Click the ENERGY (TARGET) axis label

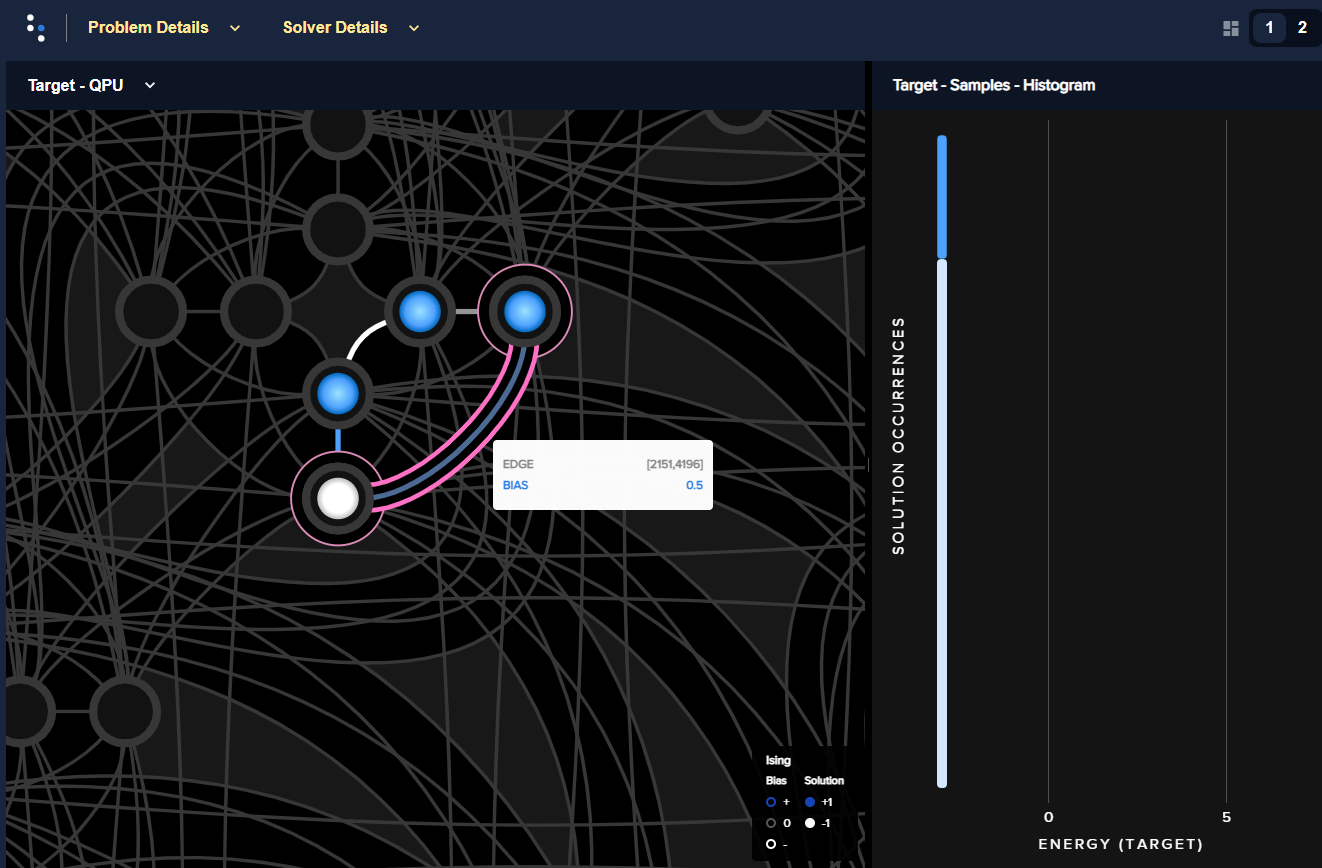(1121, 844)
